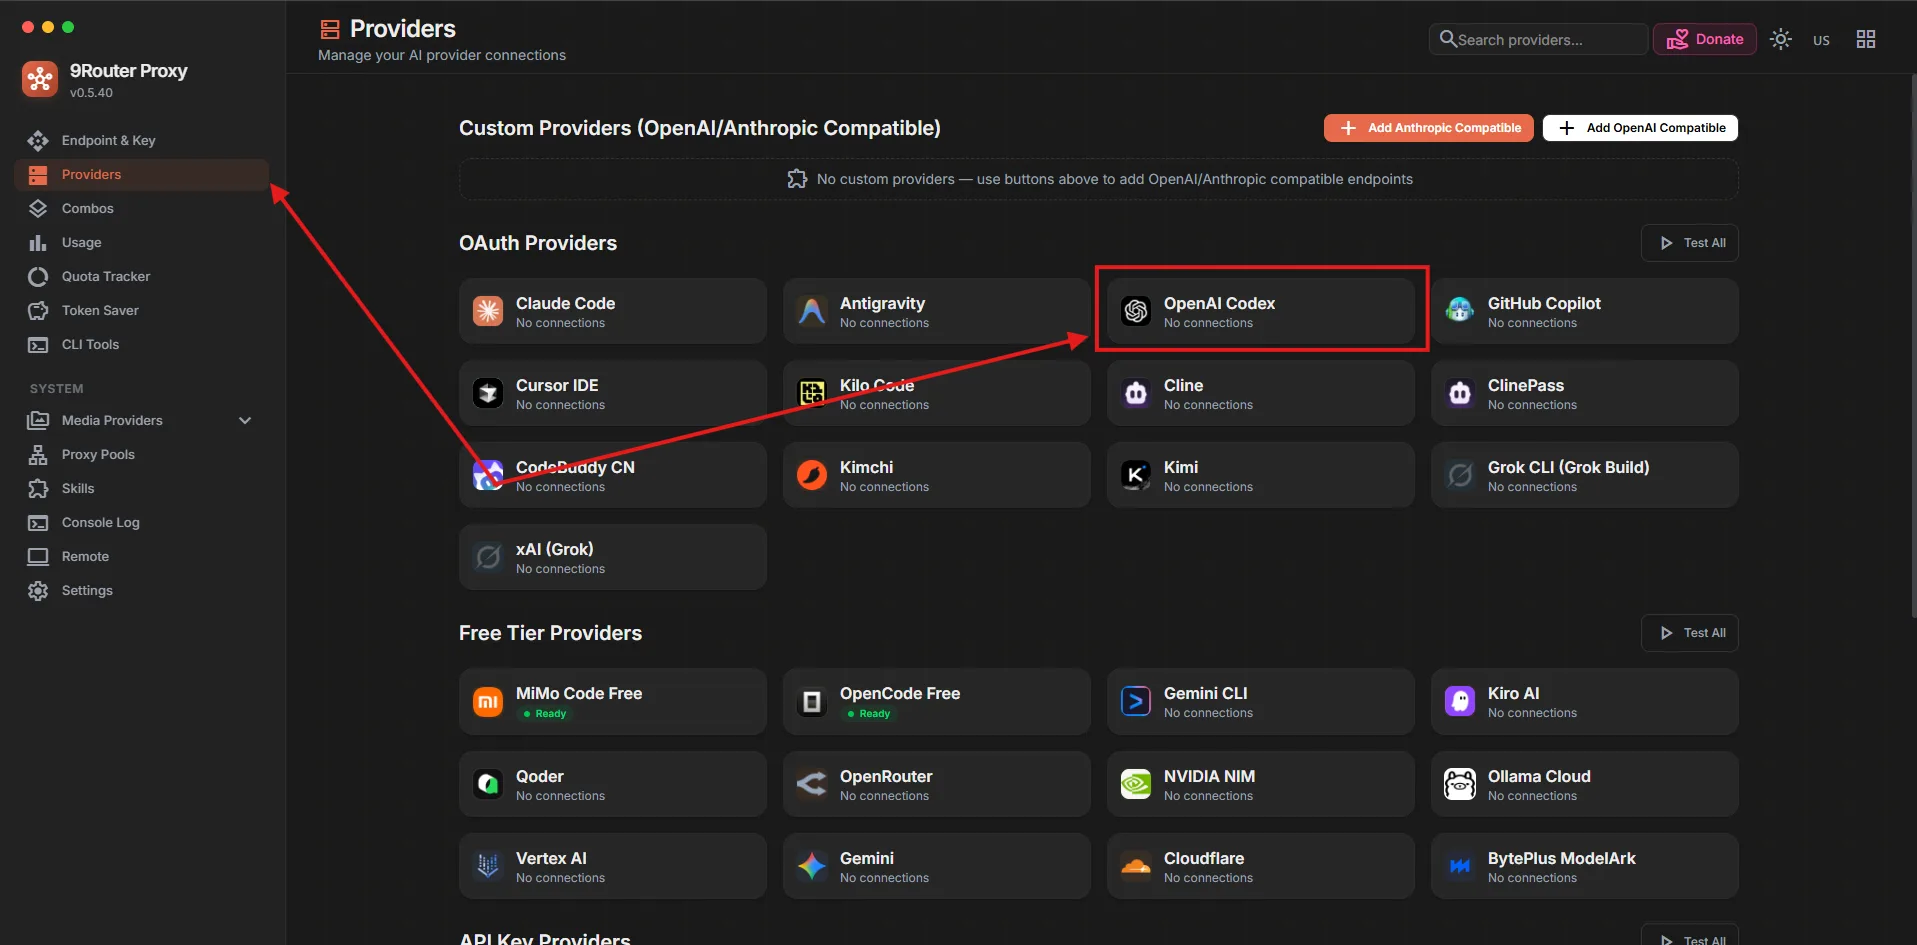Expand the Media Providers submenu
This screenshot has width=1917, height=945.
point(245,421)
